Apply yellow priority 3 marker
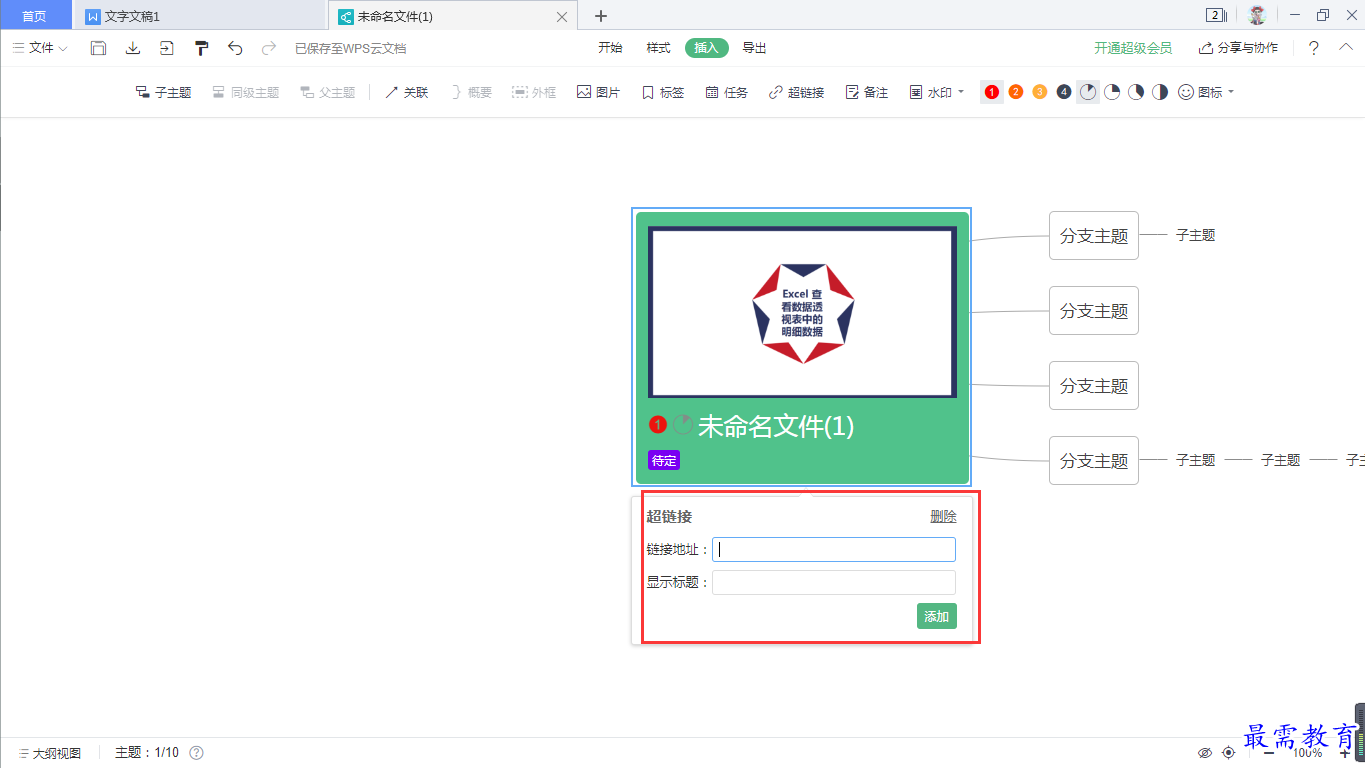Screen dimensions: 1365x768 (x=1040, y=92)
